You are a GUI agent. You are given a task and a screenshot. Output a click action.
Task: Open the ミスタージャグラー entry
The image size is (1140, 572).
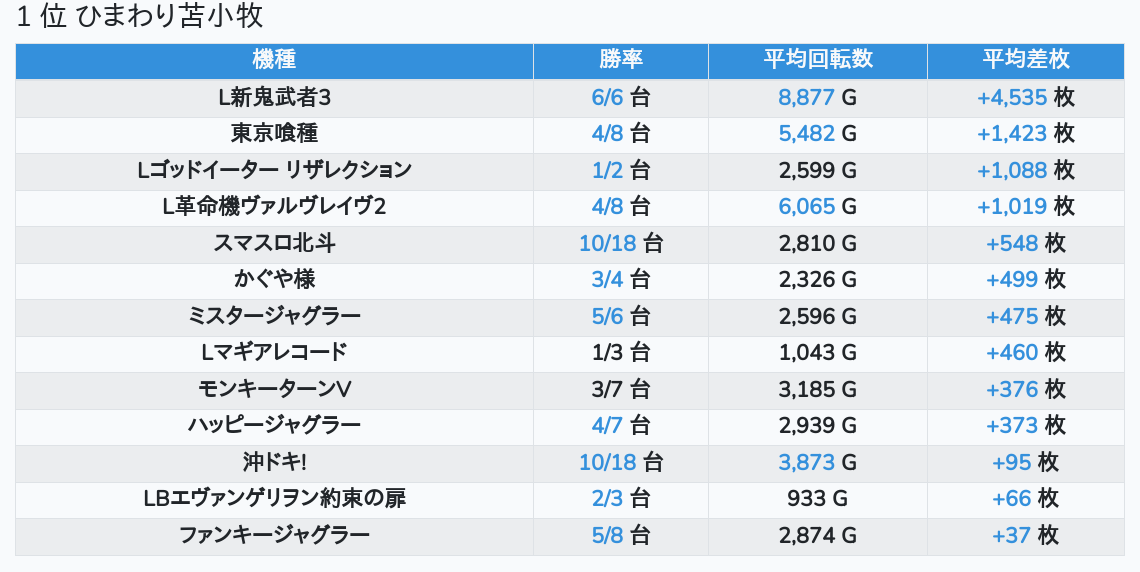pos(274,316)
